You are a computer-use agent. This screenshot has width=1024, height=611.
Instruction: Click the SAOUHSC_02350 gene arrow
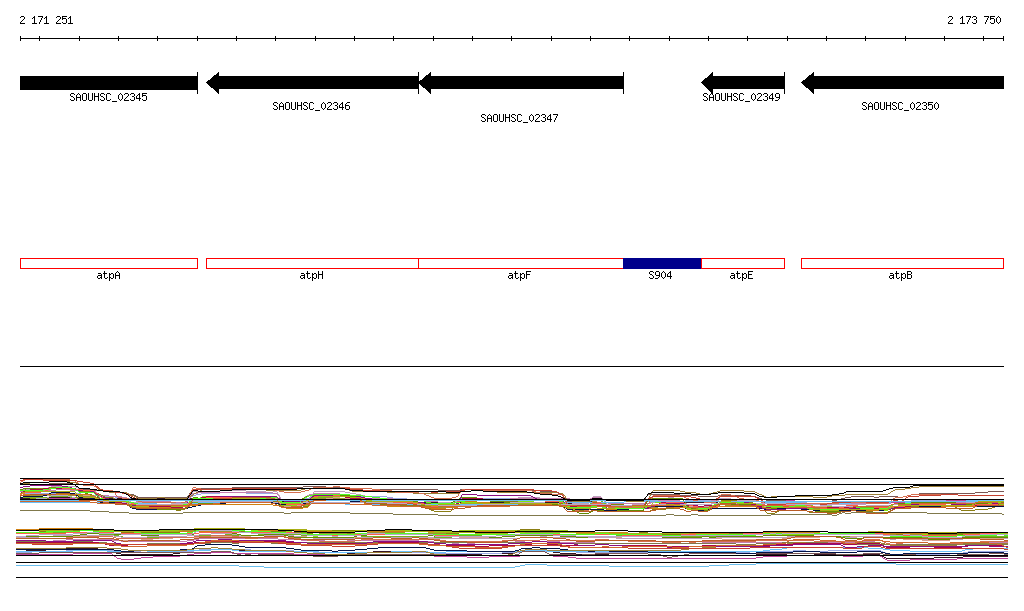903,83
